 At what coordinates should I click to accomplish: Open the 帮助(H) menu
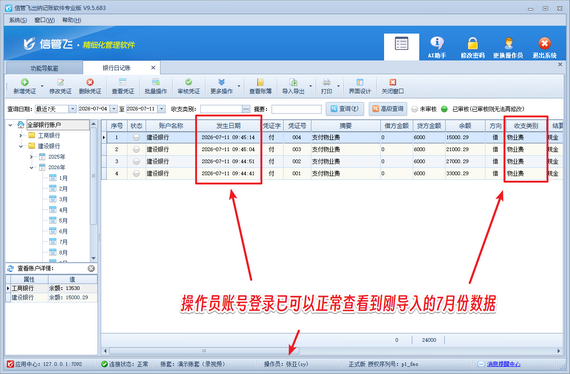click(72, 20)
